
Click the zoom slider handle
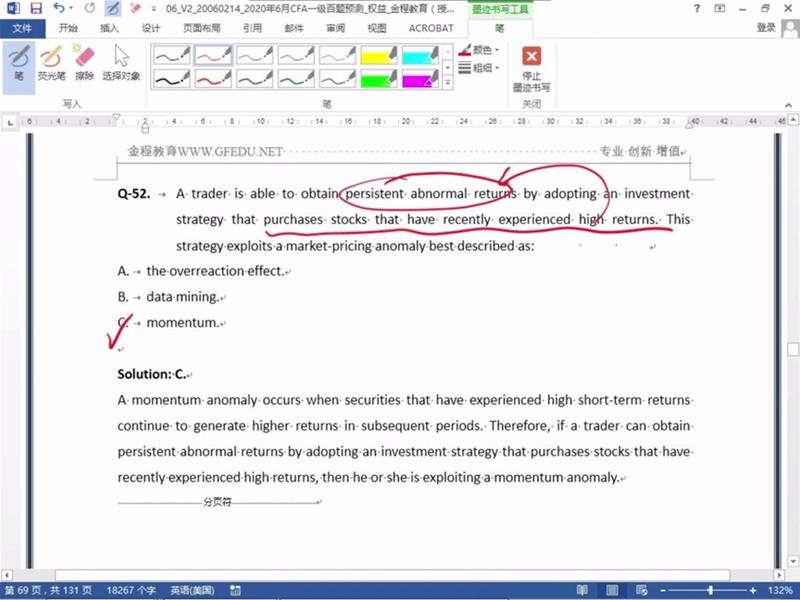point(710,590)
